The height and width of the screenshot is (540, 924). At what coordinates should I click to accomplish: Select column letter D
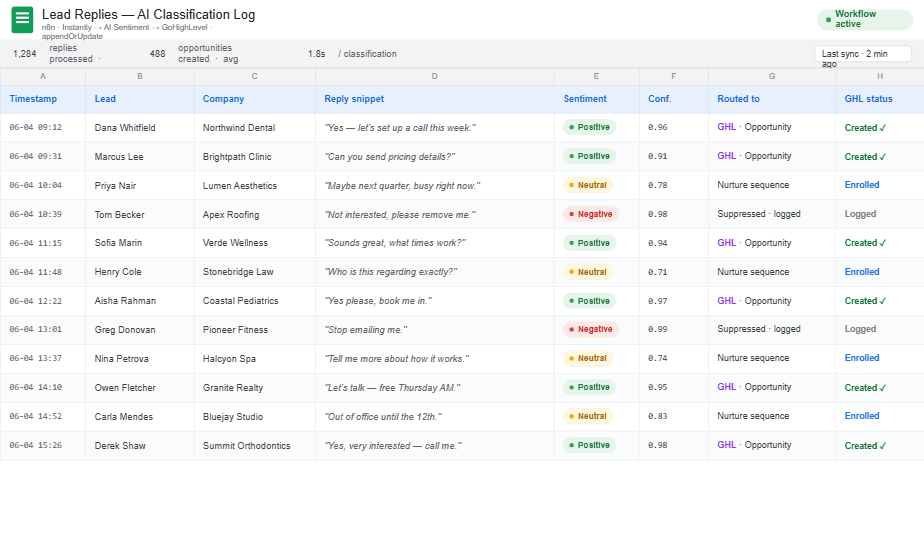click(x=434, y=77)
